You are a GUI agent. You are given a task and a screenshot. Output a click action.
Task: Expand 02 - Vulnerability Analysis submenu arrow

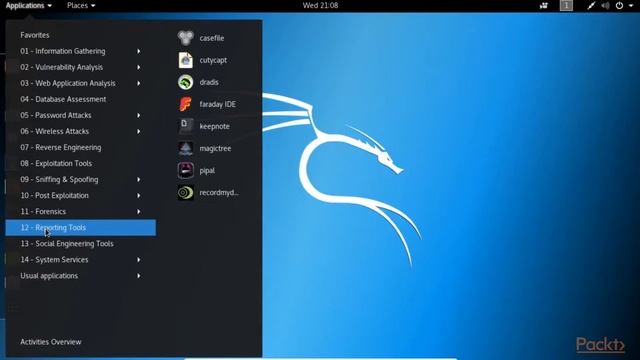(x=139, y=67)
